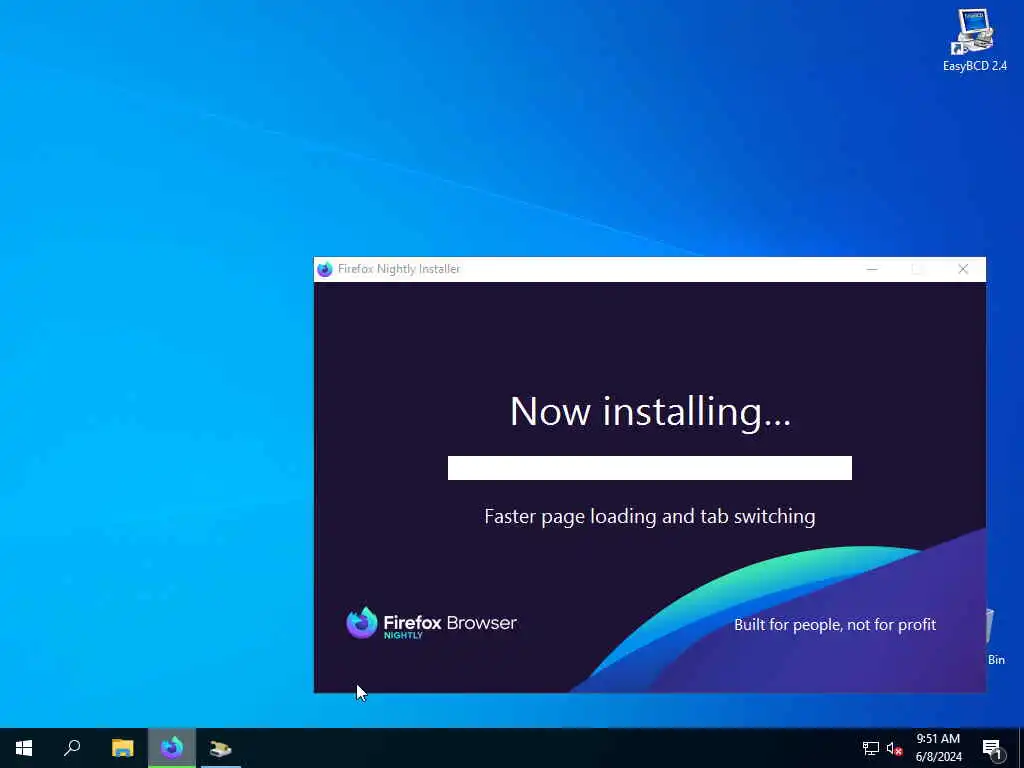The image size is (1024, 768).
Task: Close the Firefox Nightly Installer window
Action: (963, 269)
